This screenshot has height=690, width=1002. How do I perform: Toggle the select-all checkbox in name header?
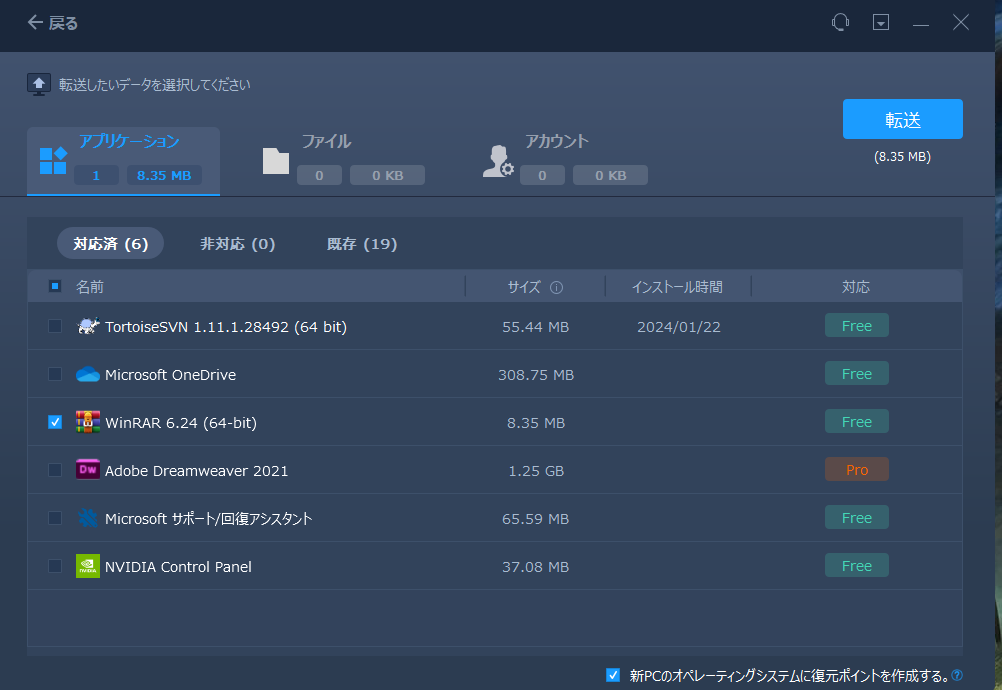pos(57,286)
